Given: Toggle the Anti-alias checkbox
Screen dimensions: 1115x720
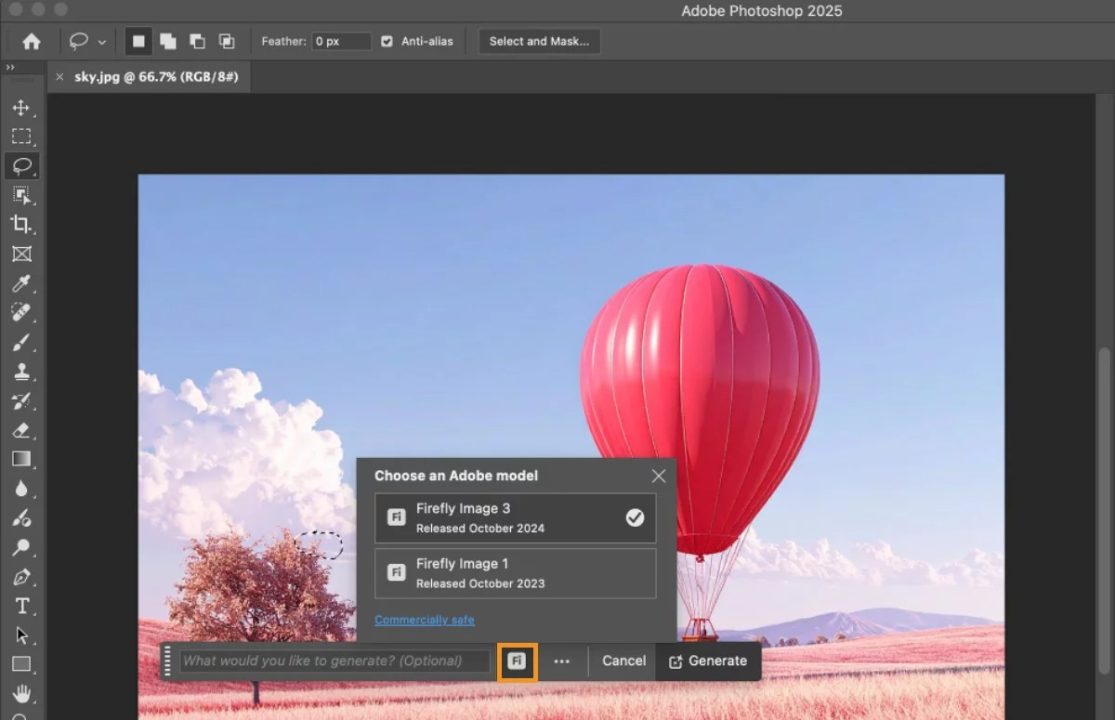Looking at the screenshot, I should [387, 41].
